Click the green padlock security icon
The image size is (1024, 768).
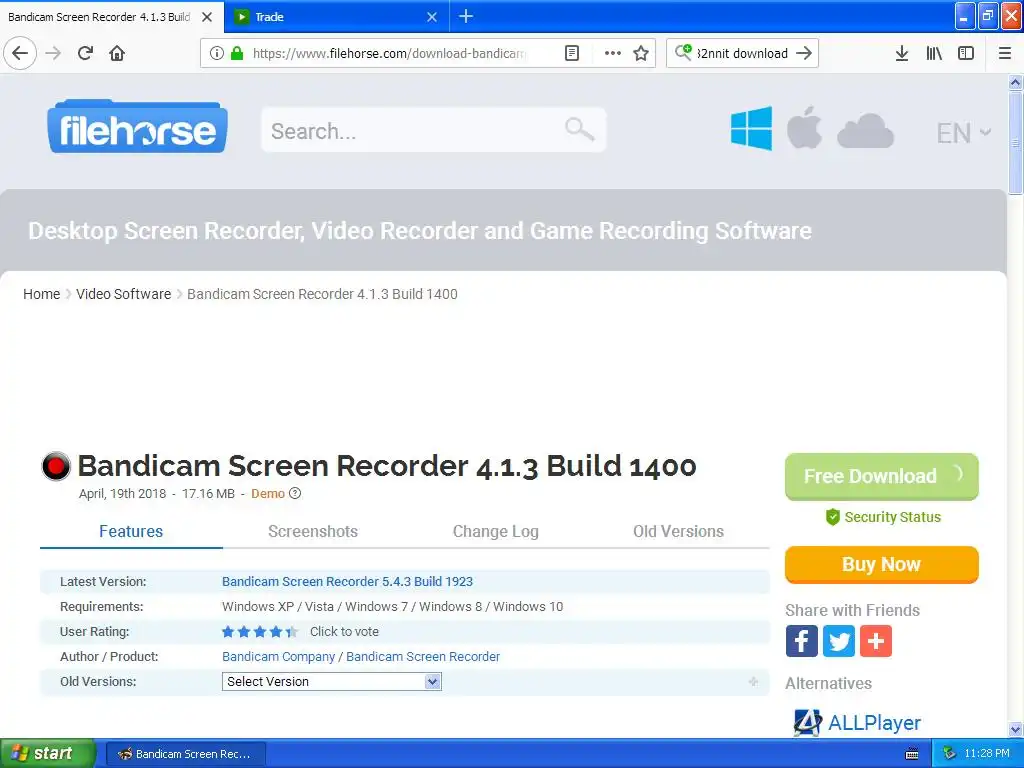click(x=237, y=53)
